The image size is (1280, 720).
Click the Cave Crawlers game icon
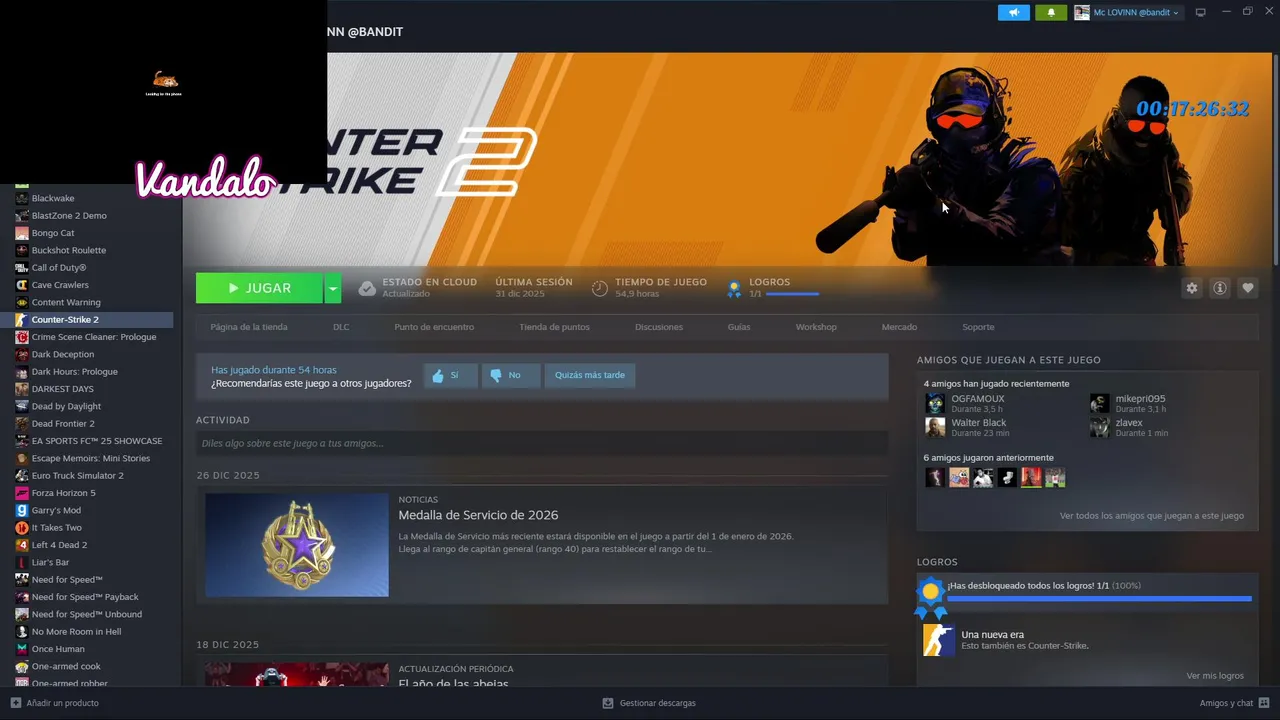tap(22, 285)
